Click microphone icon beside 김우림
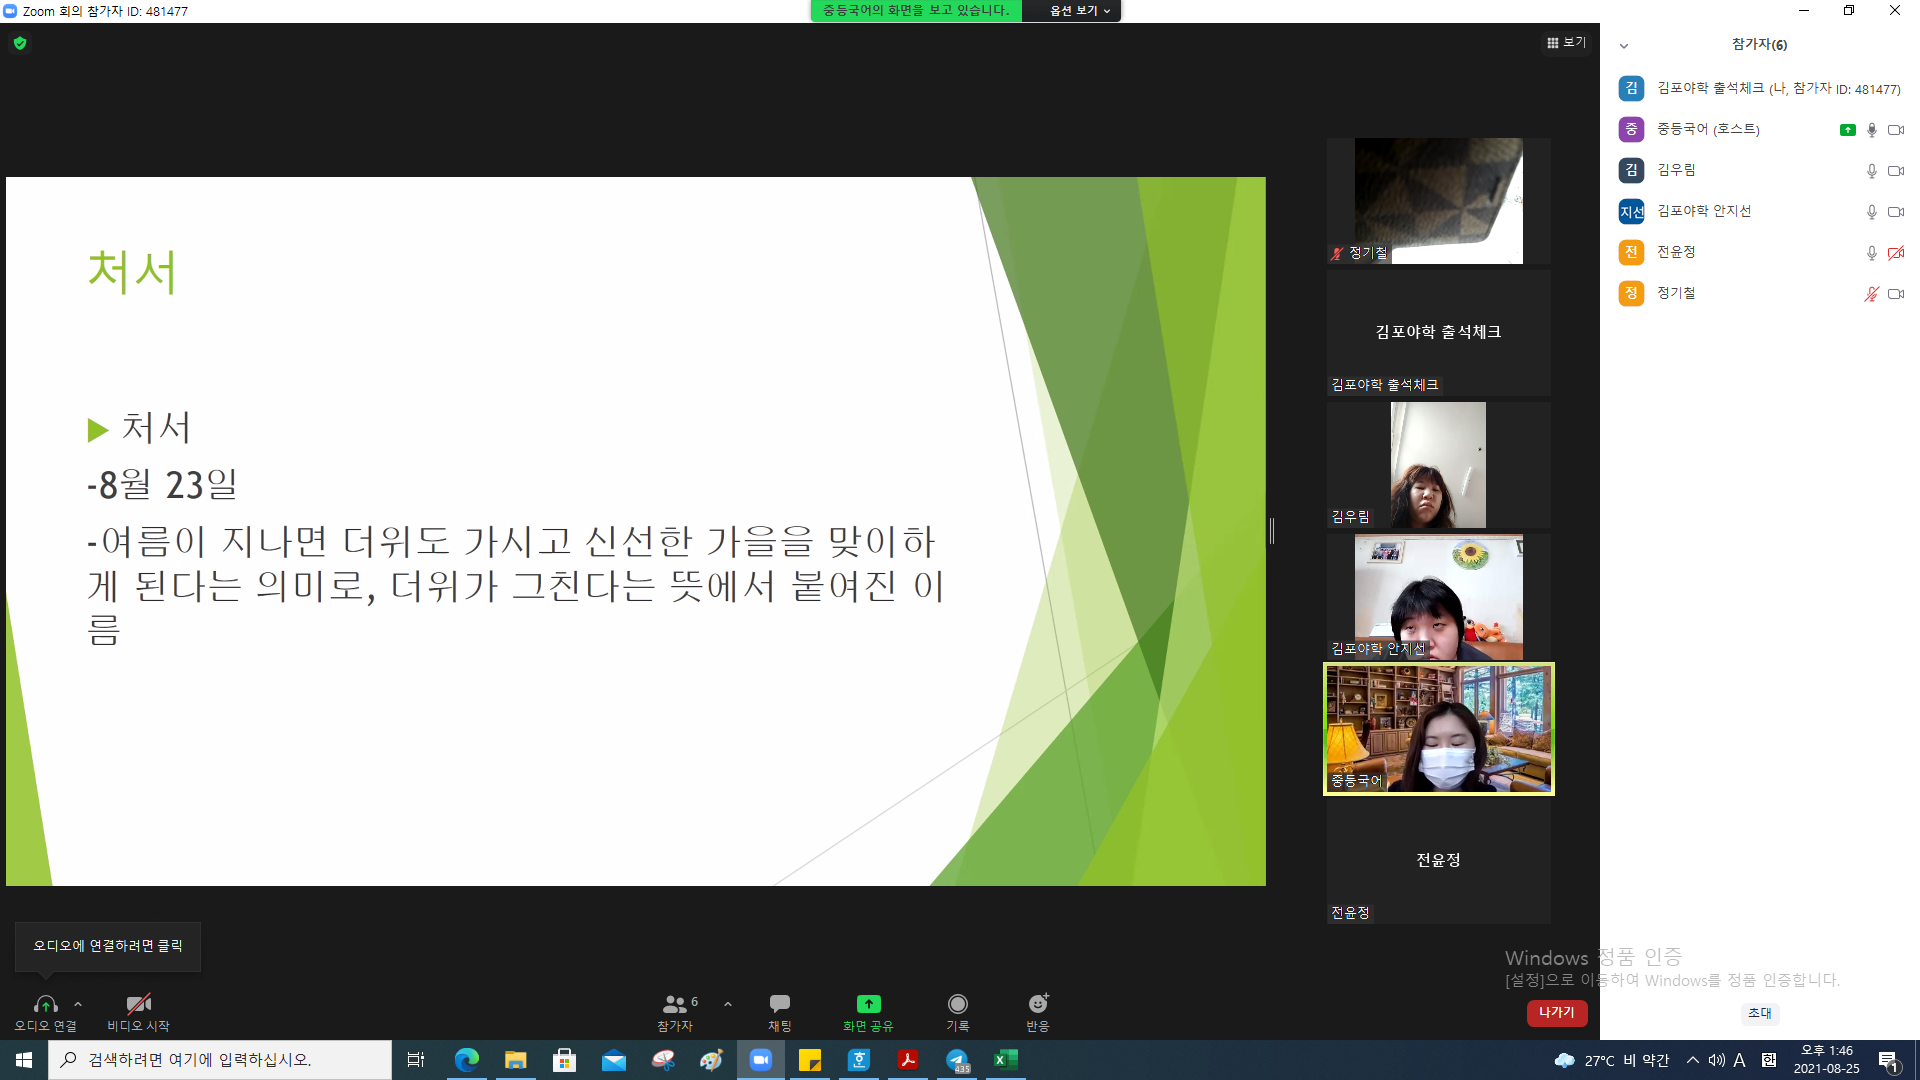This screenshot has height=1080, width=1920. tap(1872, 171)
